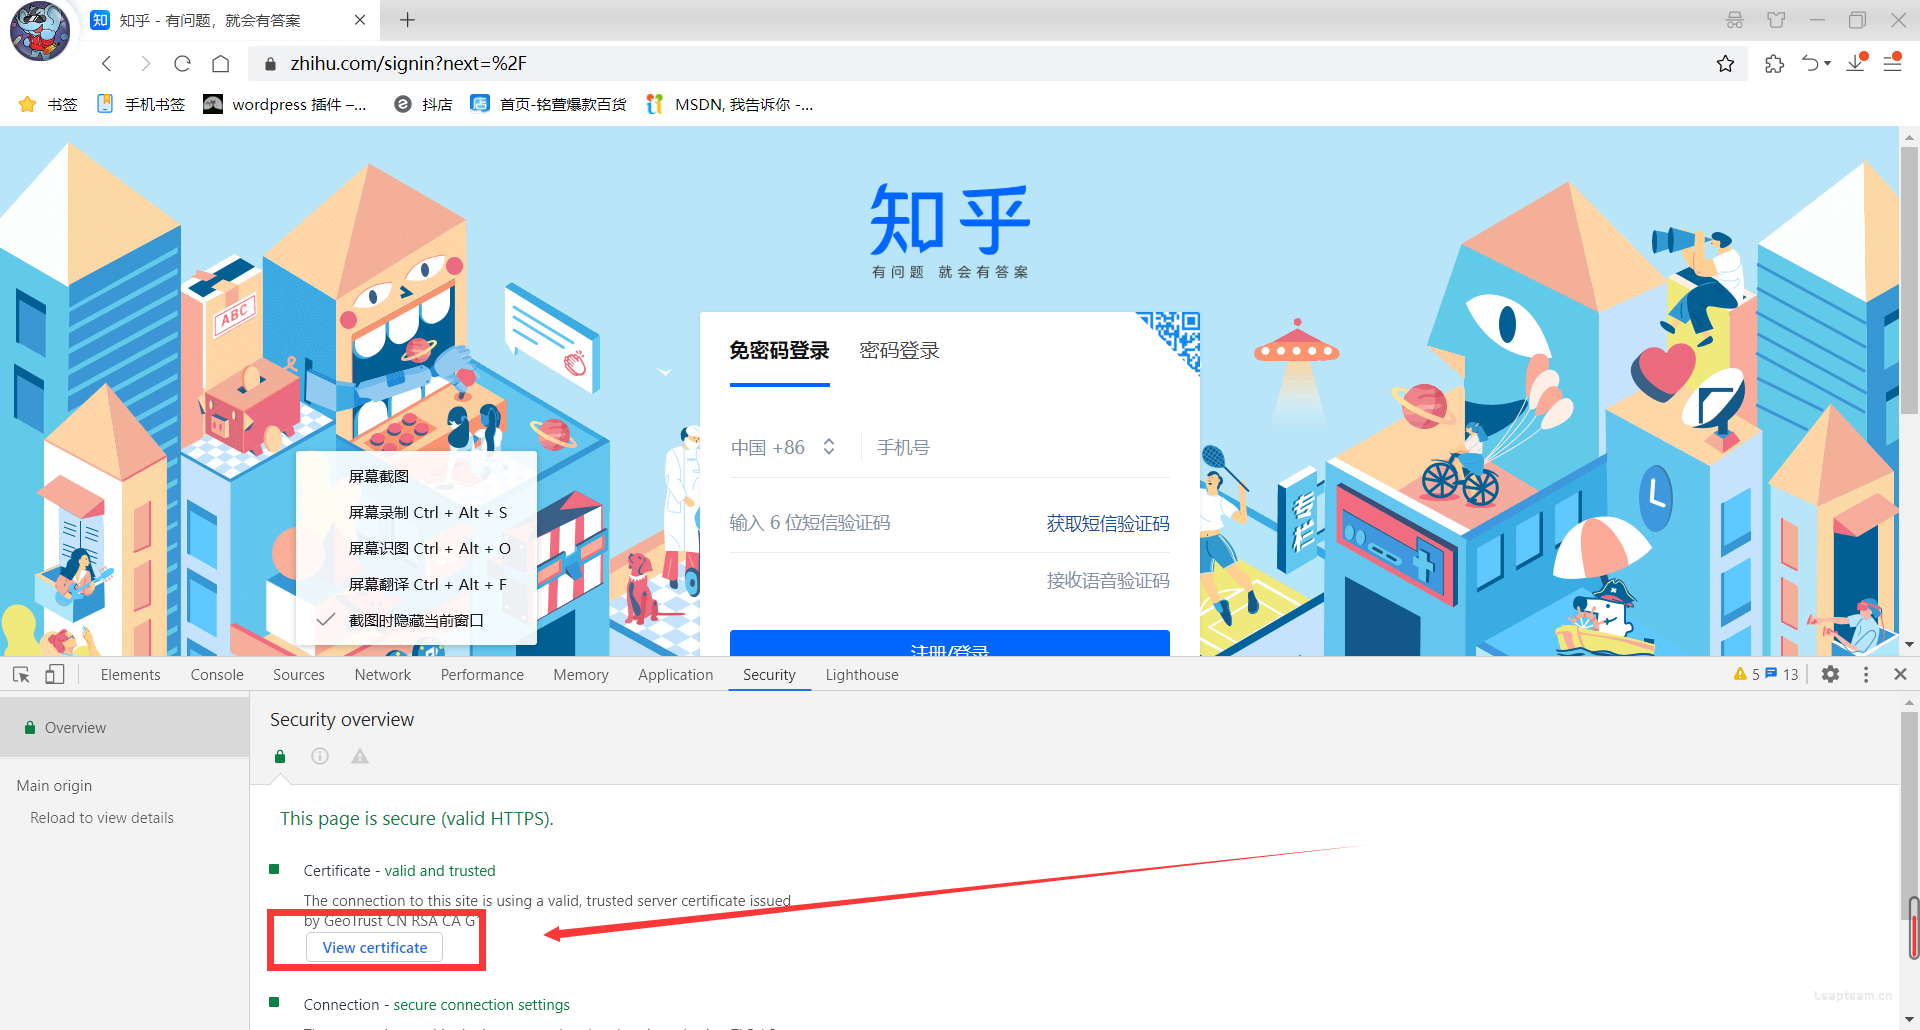Open a new tab with plus icon
The image size is (1920, 1030).
point(407,20)
